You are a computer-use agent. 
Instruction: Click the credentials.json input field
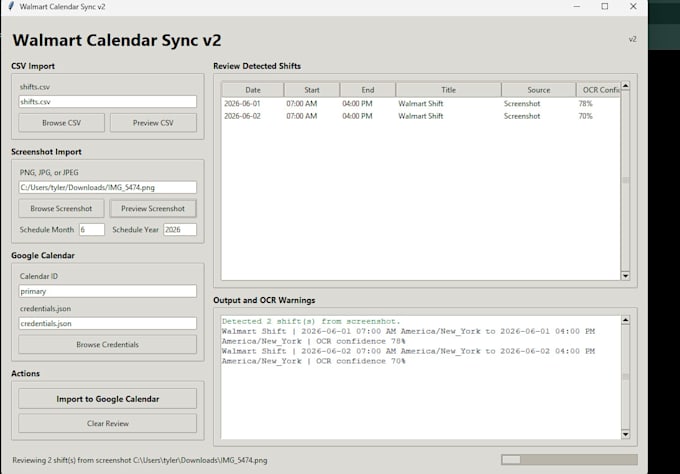click(108, 323)
